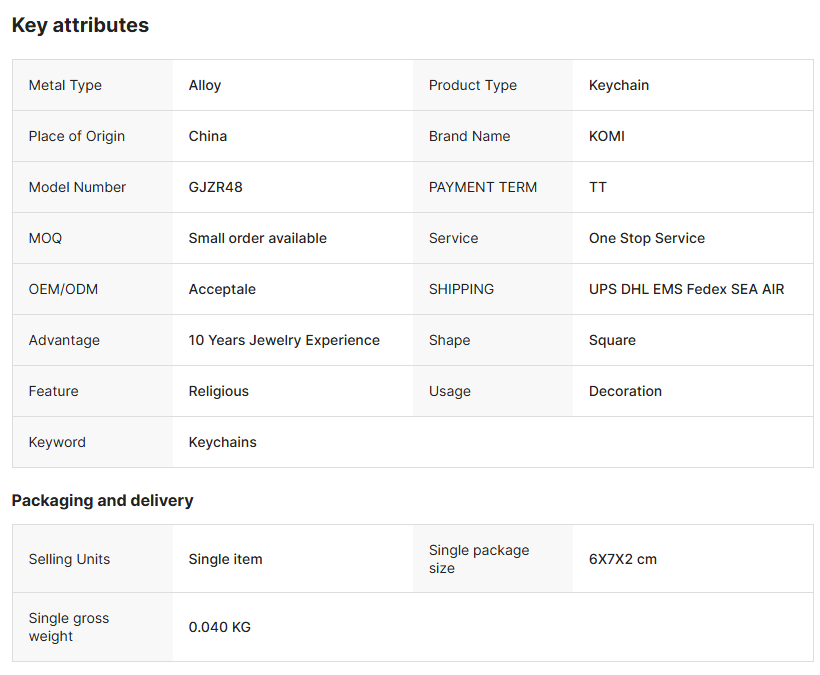Select the 0.040 KG gross weight value
Viewport: 820px width, 675px height.
pyautogui.click(x=220, y=627)
